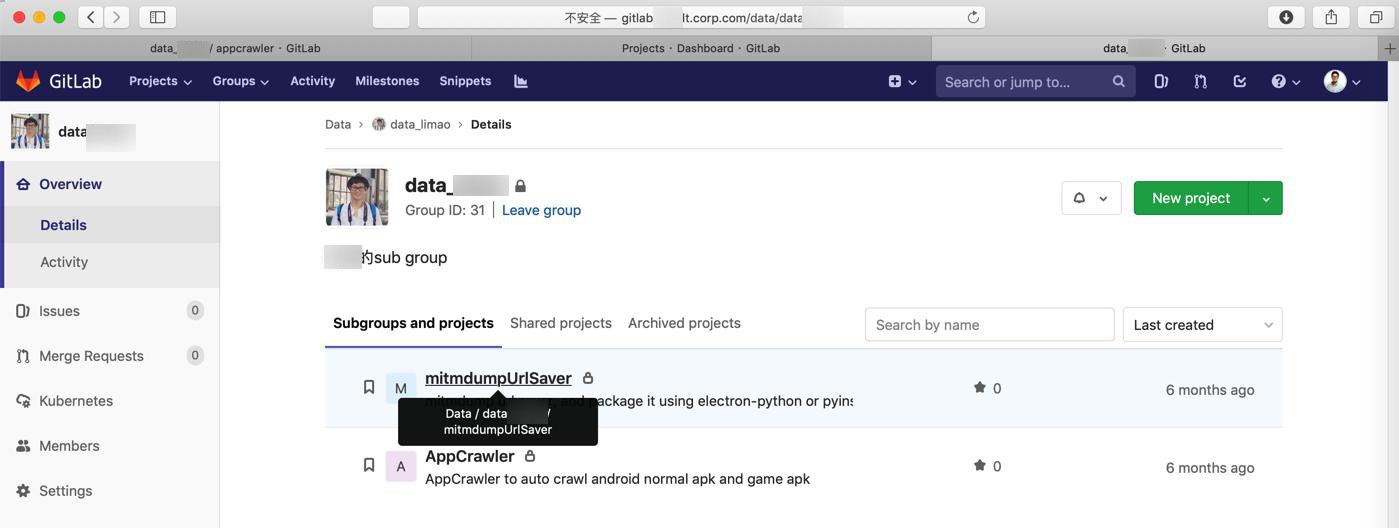Image resolution: width=1399 pixels, height=528 pixels.
Task: Open the notification bell dropdown
Action: tap(1091, 198)
